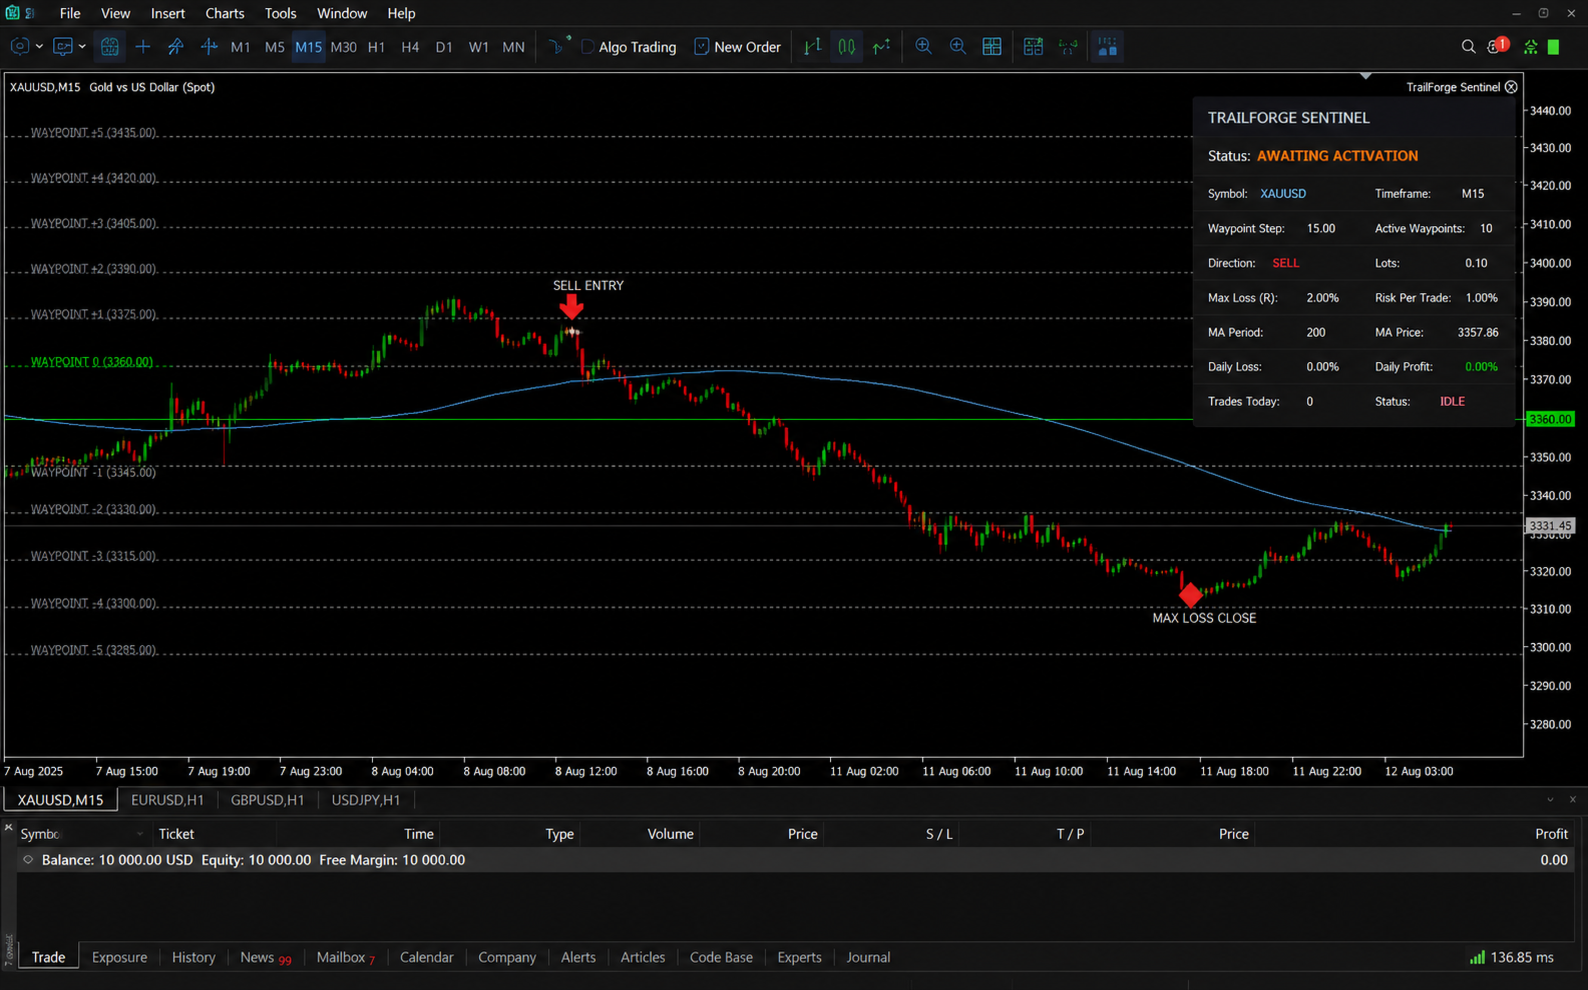1588x990 pixels.
Task: Expand the new chart dropdown arrow
Action: tap(39, 47)
